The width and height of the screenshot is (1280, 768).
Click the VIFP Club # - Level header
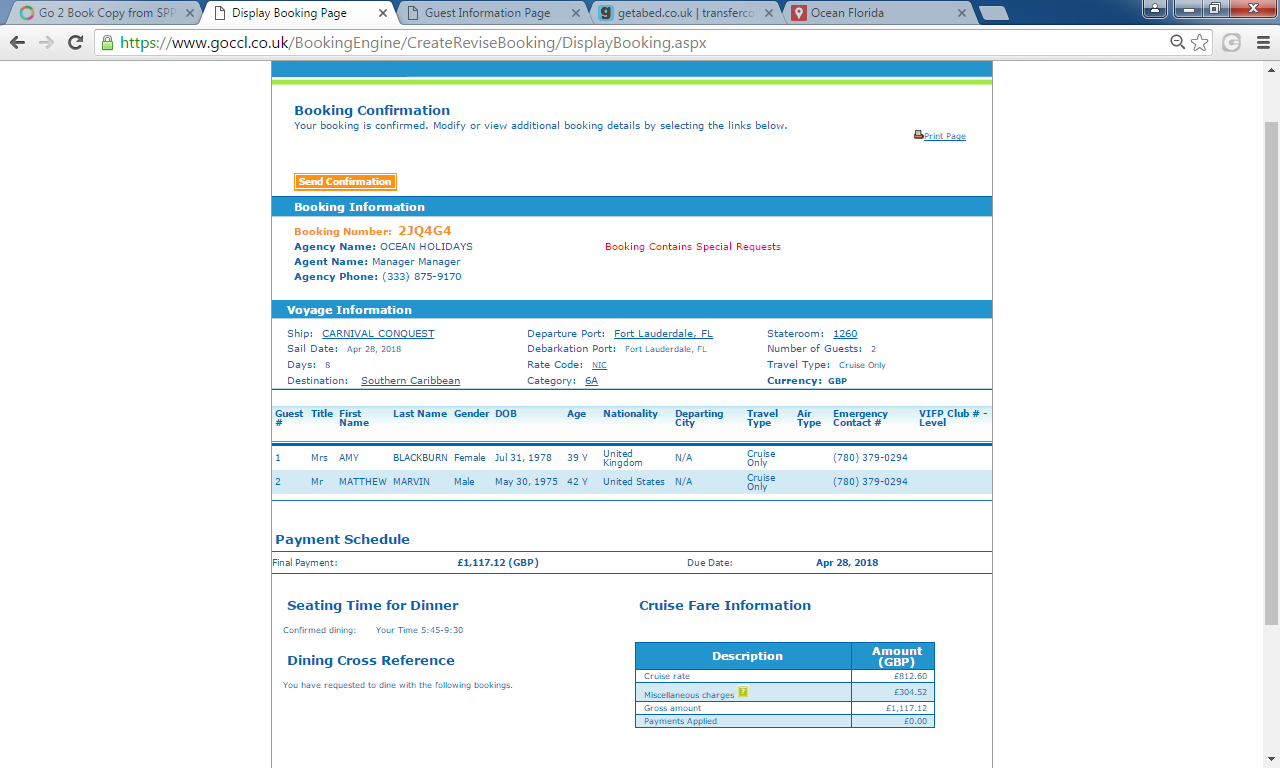tap(953, 418)
